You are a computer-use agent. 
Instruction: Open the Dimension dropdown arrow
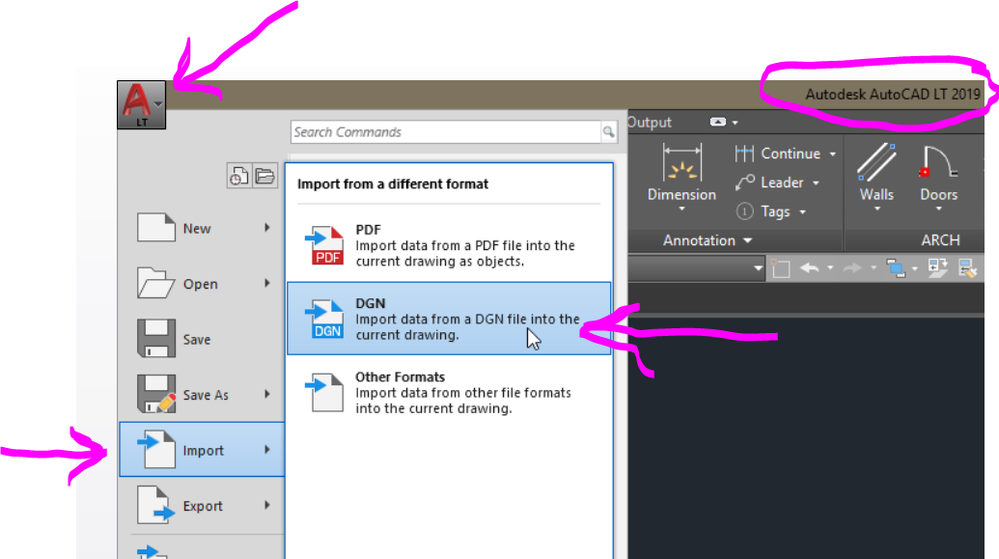pos(682,210)
